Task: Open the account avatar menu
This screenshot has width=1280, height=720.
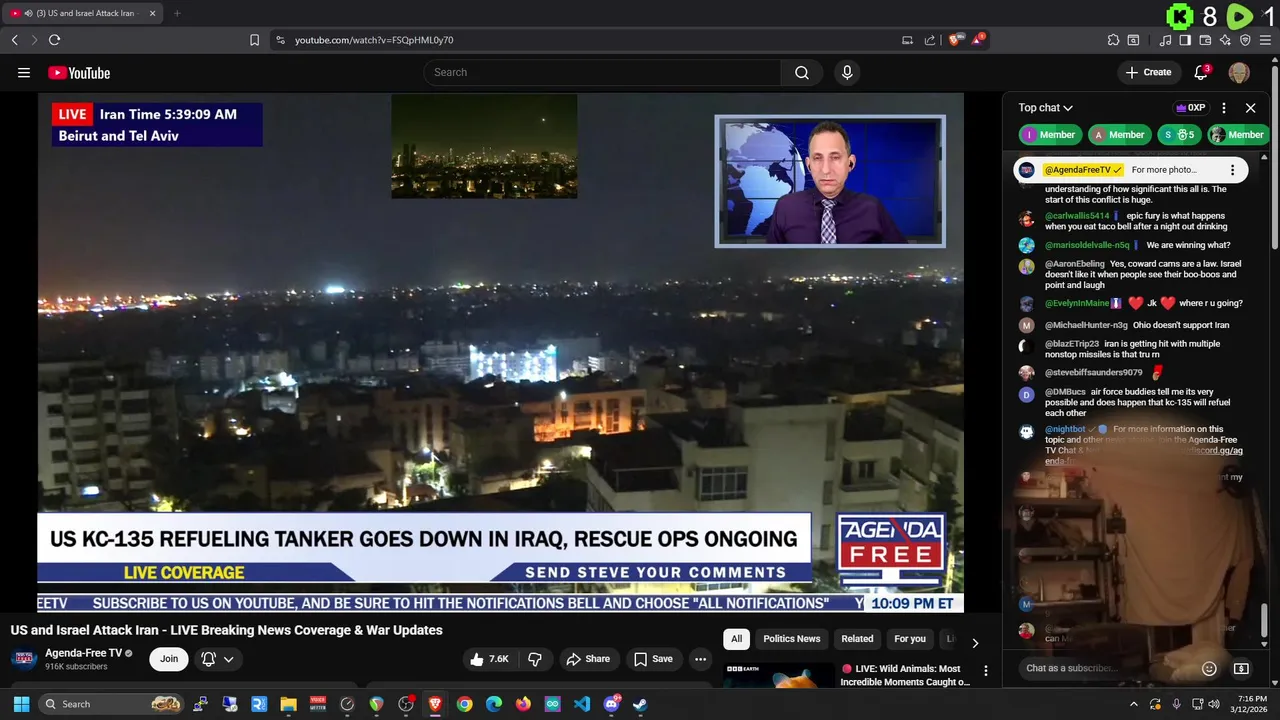Action: pyautogui.click(x=1239, y=72)
